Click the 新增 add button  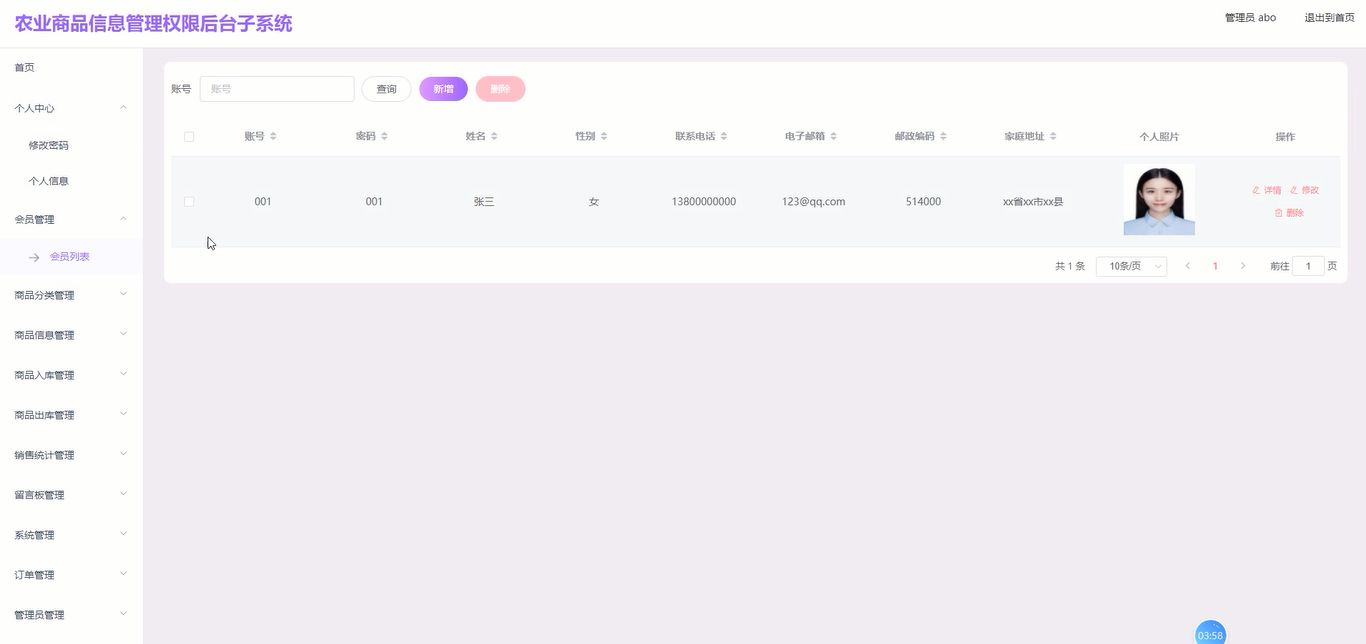point(443,89)
